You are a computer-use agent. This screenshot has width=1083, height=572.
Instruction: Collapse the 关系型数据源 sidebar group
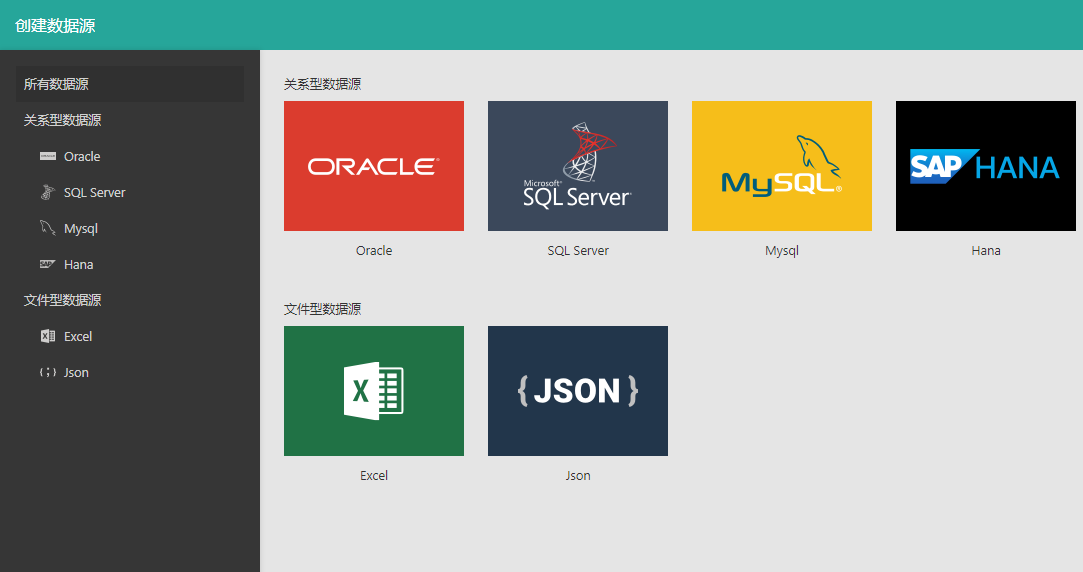63,120
